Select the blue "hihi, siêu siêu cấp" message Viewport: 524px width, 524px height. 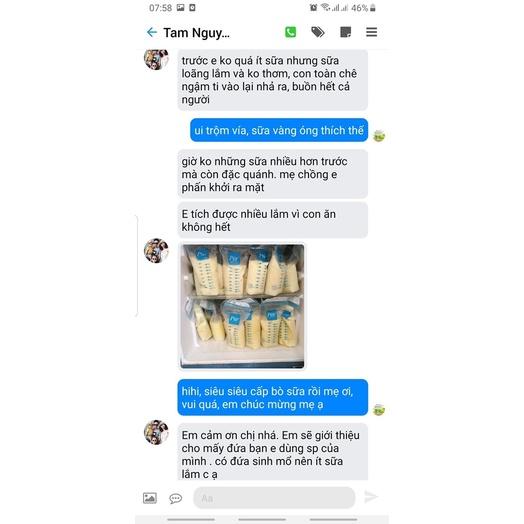pyautogui.click(x=273, y=397)
